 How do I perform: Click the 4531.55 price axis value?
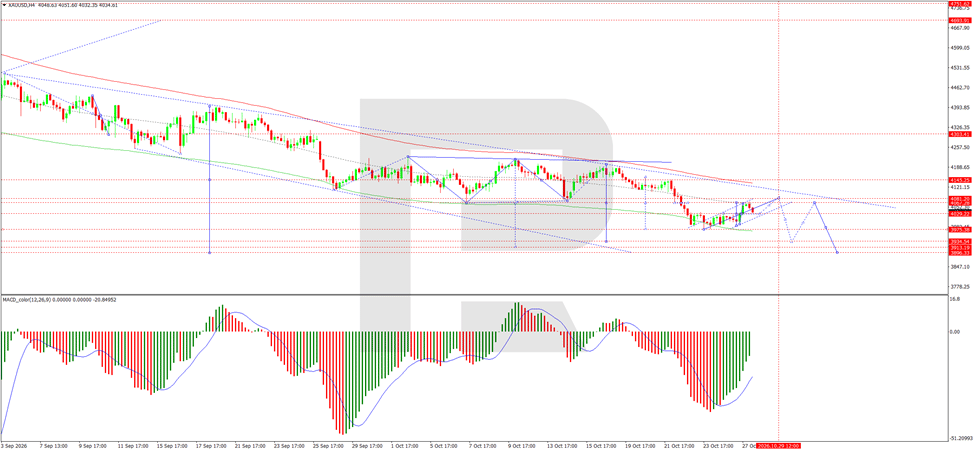pyautogui.click(x=960, y=67)
